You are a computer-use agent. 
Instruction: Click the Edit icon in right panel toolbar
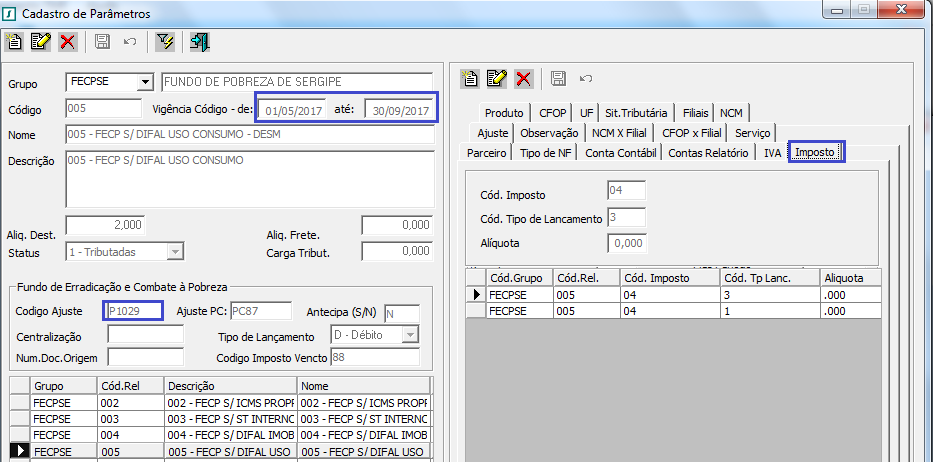pos(497,78)
